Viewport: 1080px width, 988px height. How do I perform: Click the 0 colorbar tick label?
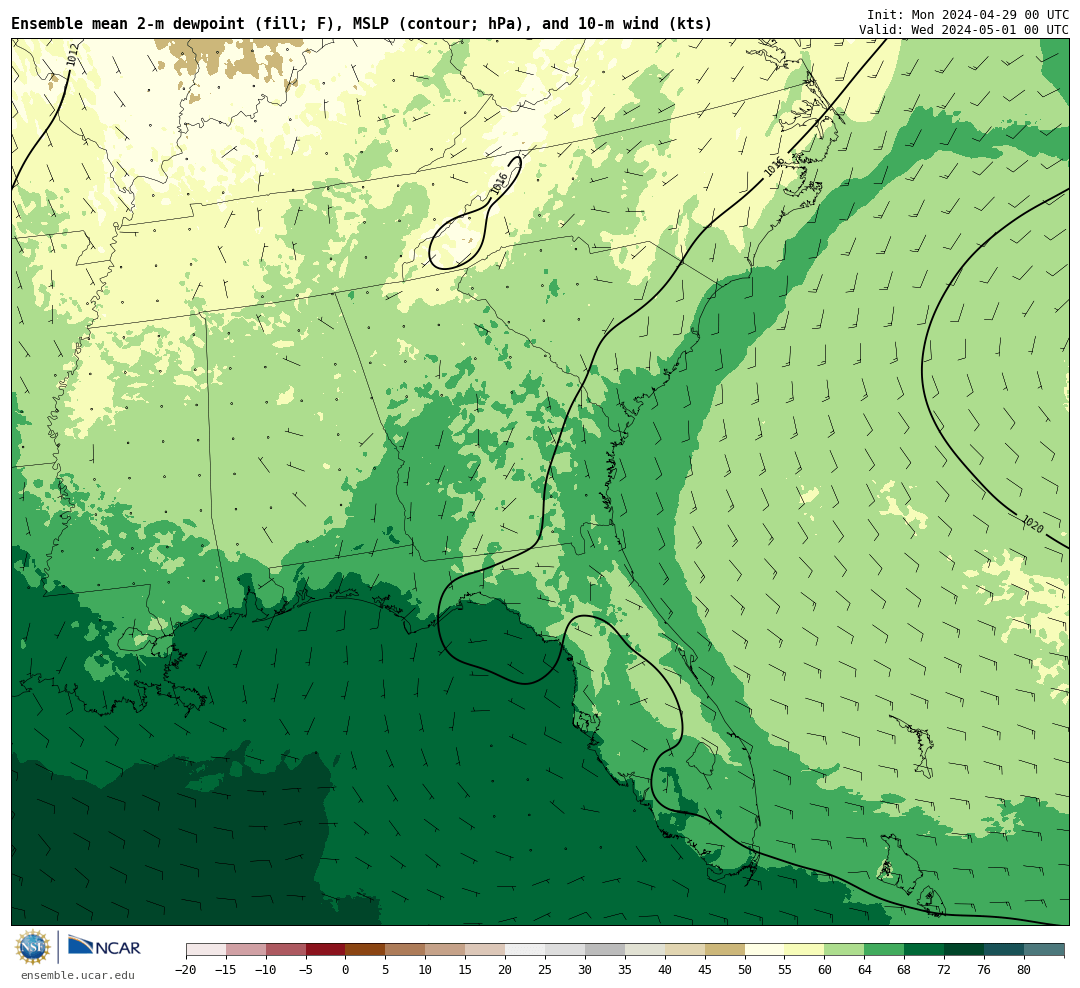(346, 970)
